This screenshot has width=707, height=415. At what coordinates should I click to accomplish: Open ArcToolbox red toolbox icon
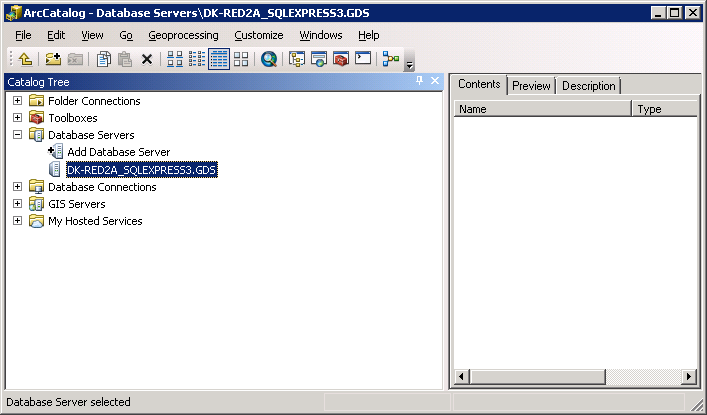pos(341,59)
